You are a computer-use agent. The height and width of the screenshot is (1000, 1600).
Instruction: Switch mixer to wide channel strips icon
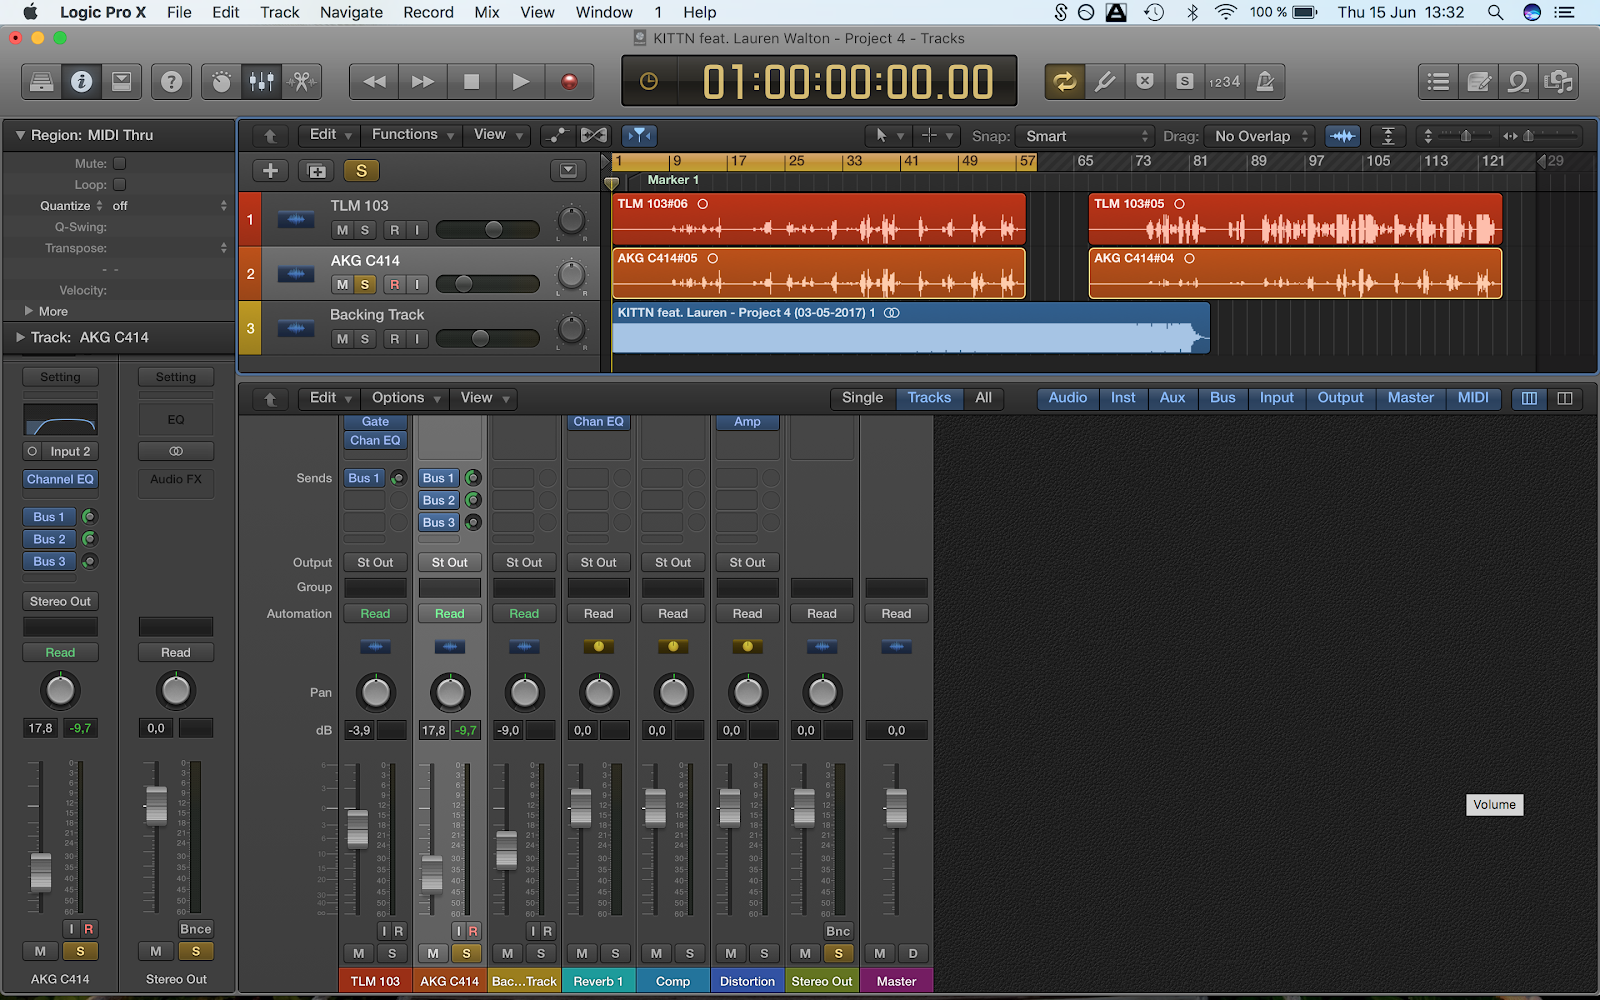click(1565, 398)
